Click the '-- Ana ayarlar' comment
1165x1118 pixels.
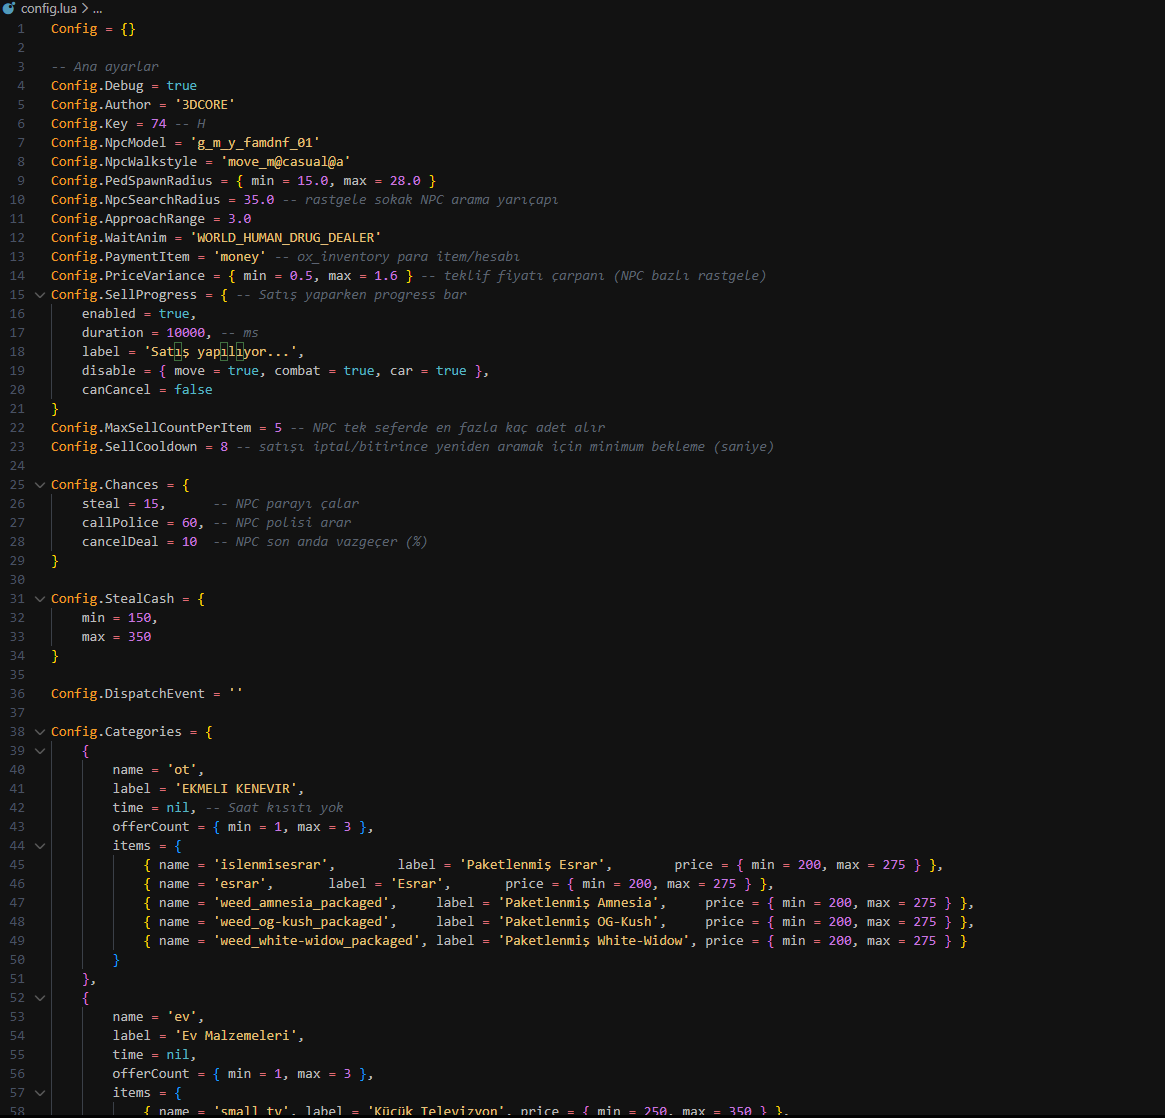point(105,67)
